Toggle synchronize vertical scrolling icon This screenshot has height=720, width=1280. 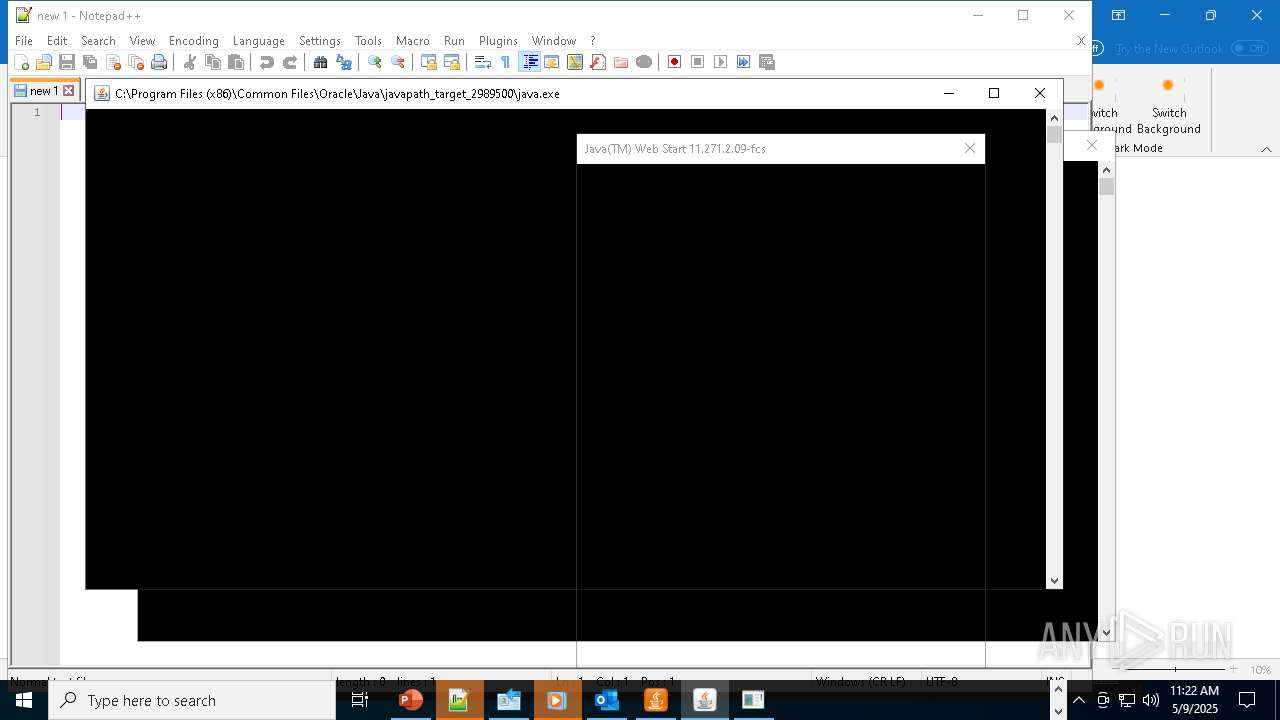[x=429, y=62]
